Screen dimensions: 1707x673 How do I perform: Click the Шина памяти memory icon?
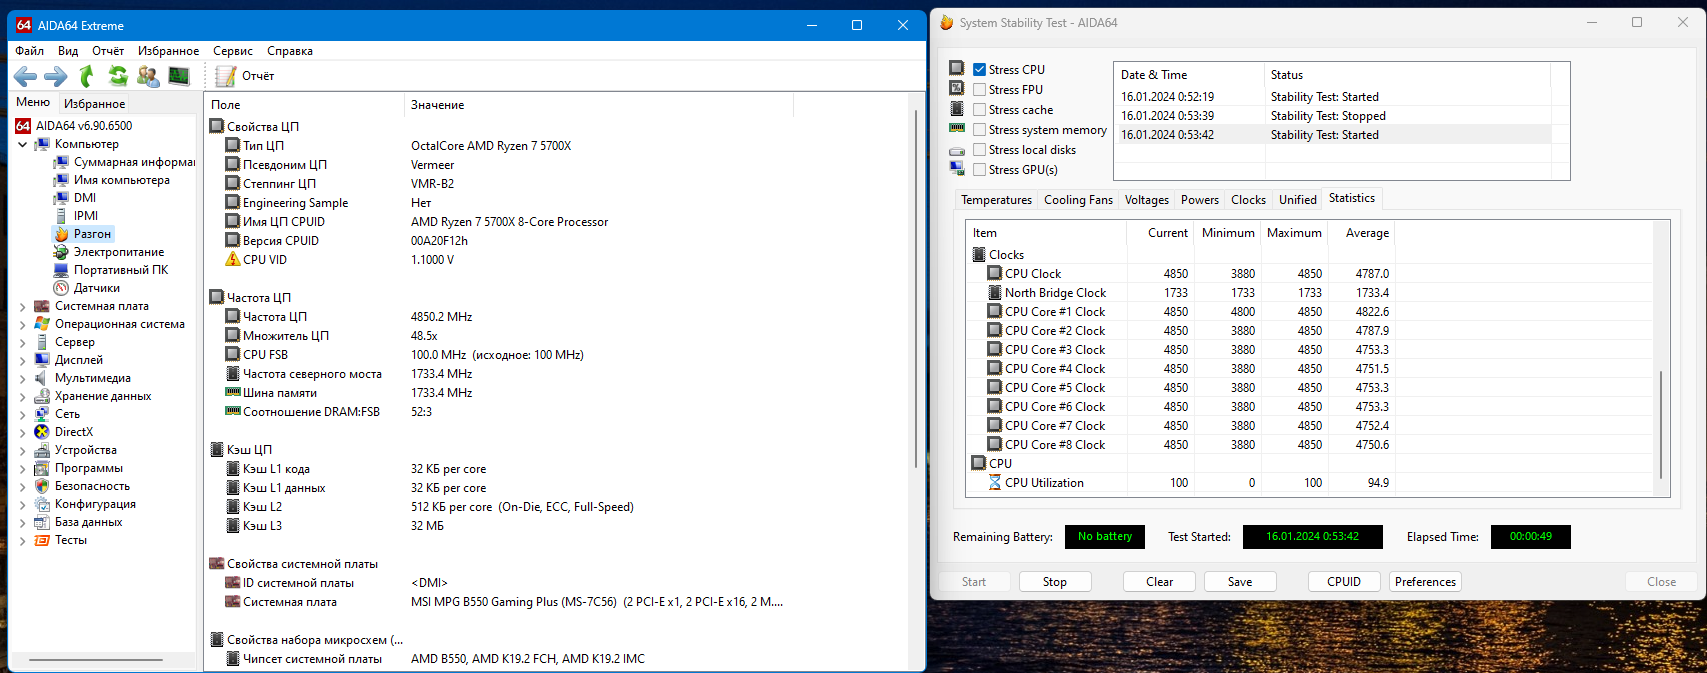[233, 392]
